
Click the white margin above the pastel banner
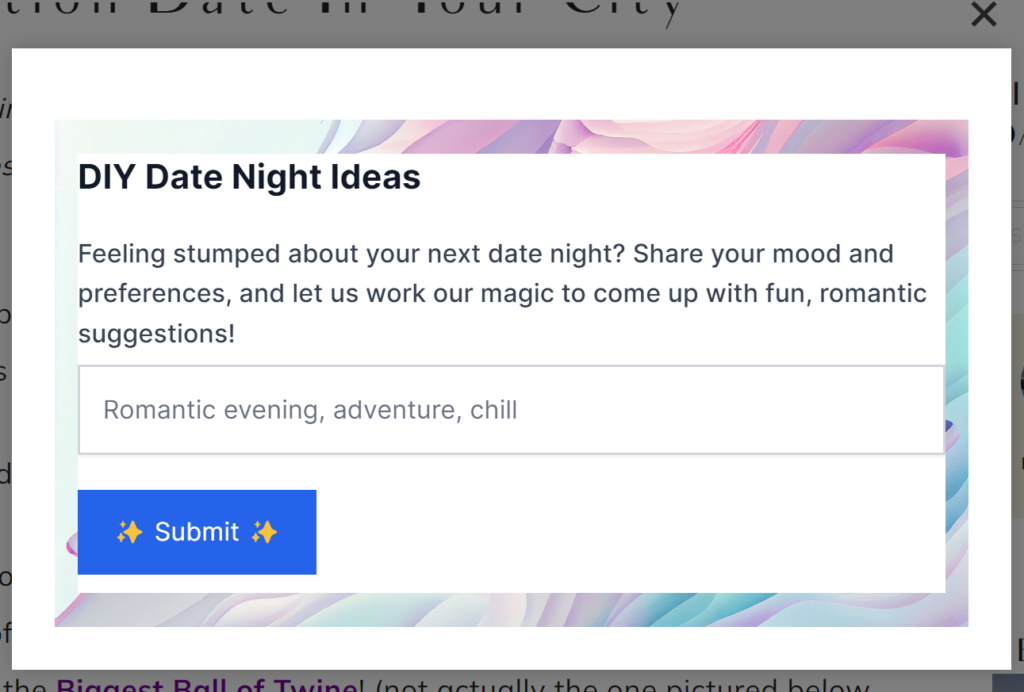tap(511, 84)
